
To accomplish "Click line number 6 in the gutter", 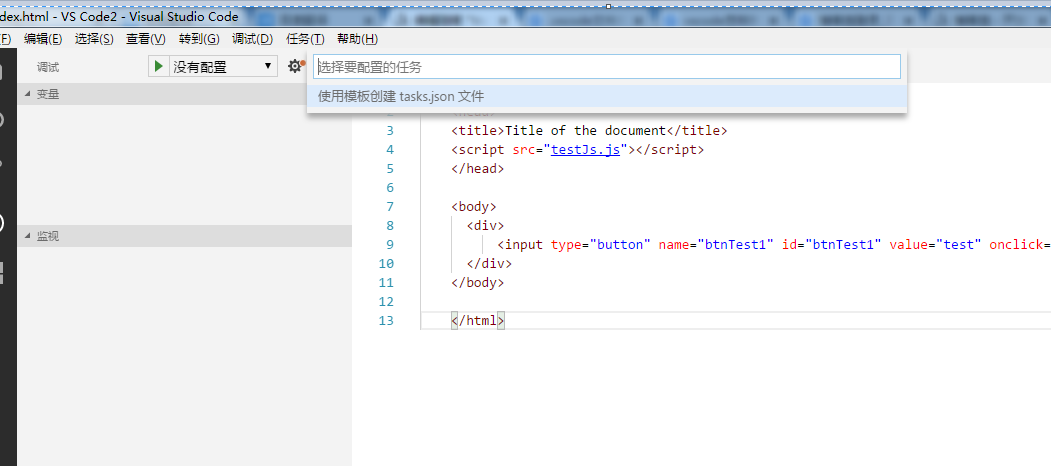I will [390, 188].
